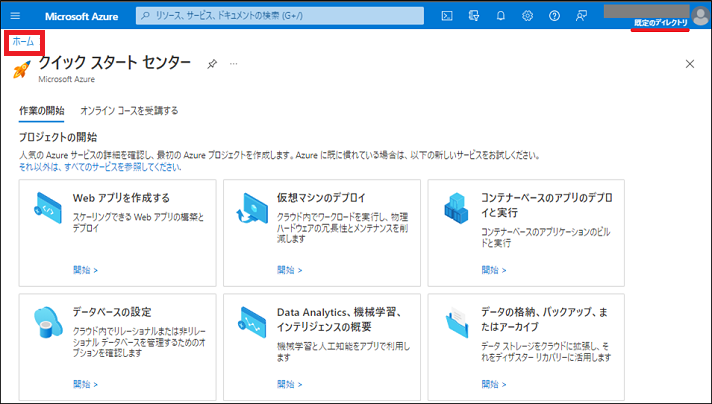The height and width of the screenshot is (404, 712).
Task: Start the Web アプリを作成する card
Action: pyautogui.click(x=85, y=270)
